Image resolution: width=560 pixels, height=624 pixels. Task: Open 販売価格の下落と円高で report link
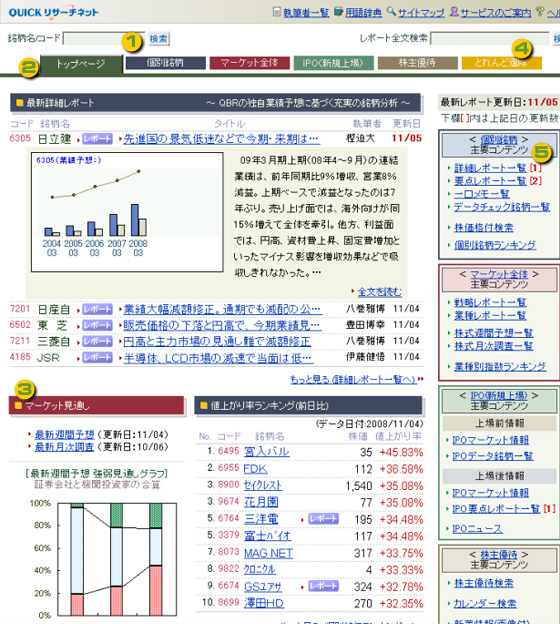(x=222, y=326)
